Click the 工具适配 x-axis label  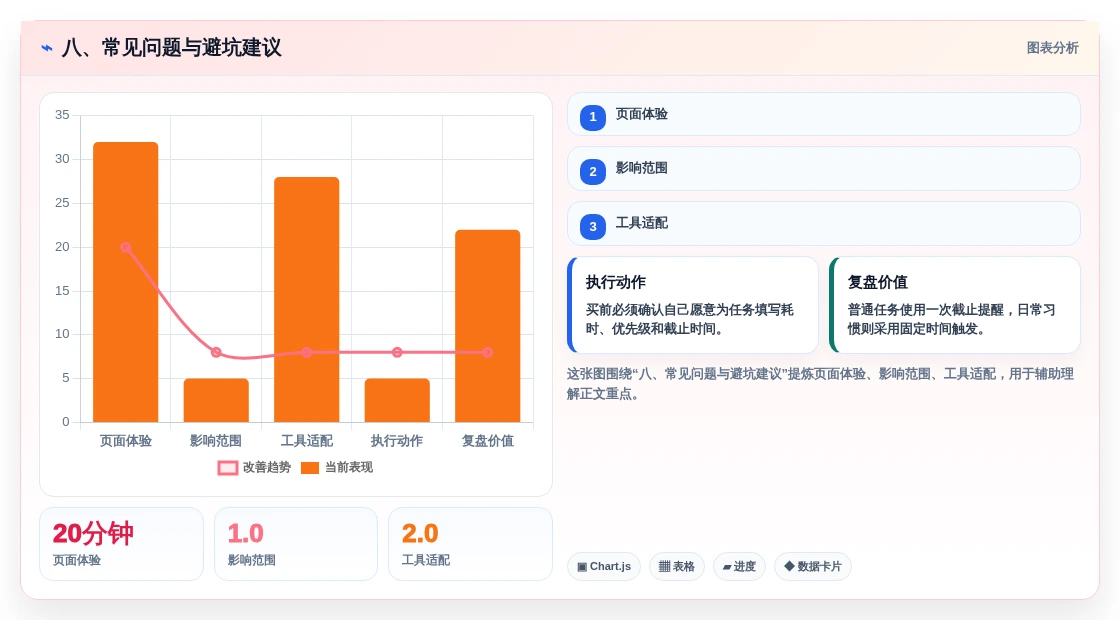(x=306, y=441)
